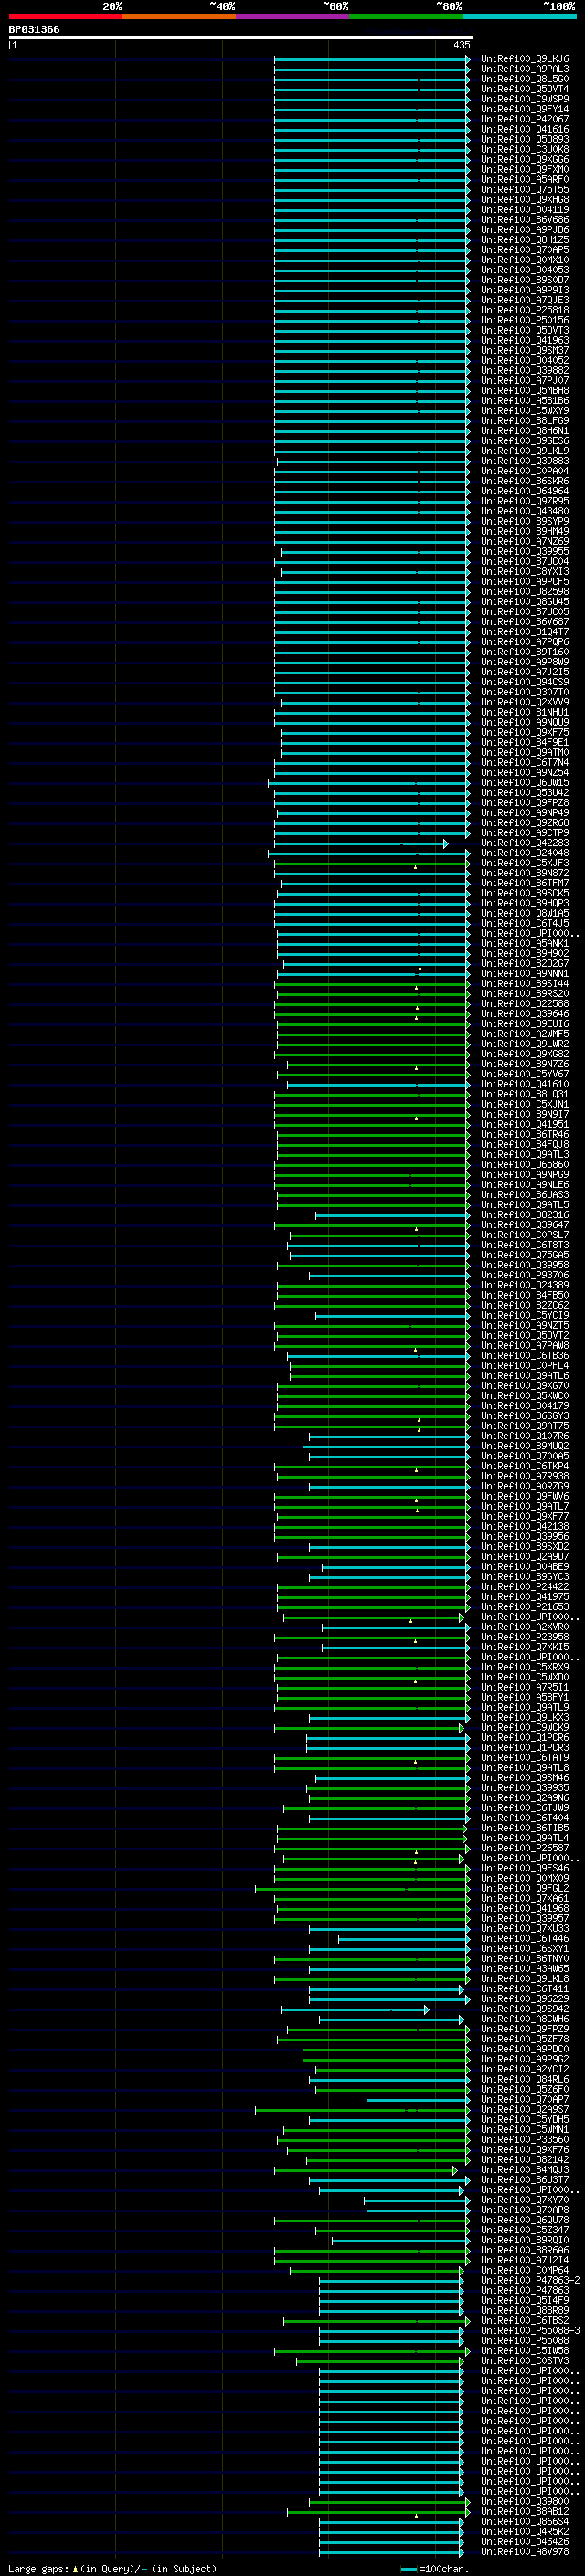Select hit label UniRef100_Q8H125
This screenshot has width=585, height=2576.
click(525, 241)
